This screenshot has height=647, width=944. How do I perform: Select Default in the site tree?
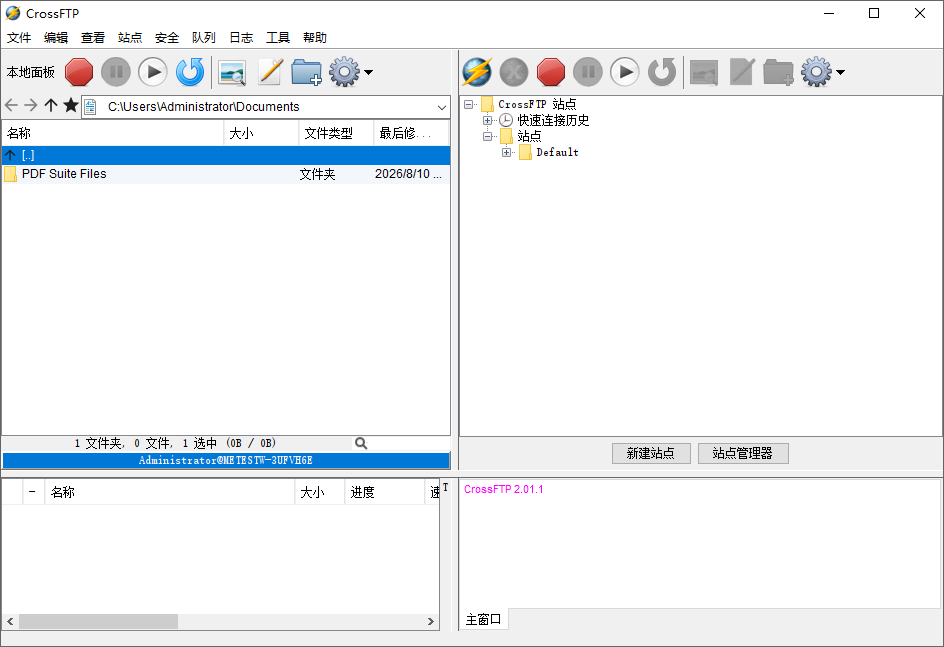[557, 153]
